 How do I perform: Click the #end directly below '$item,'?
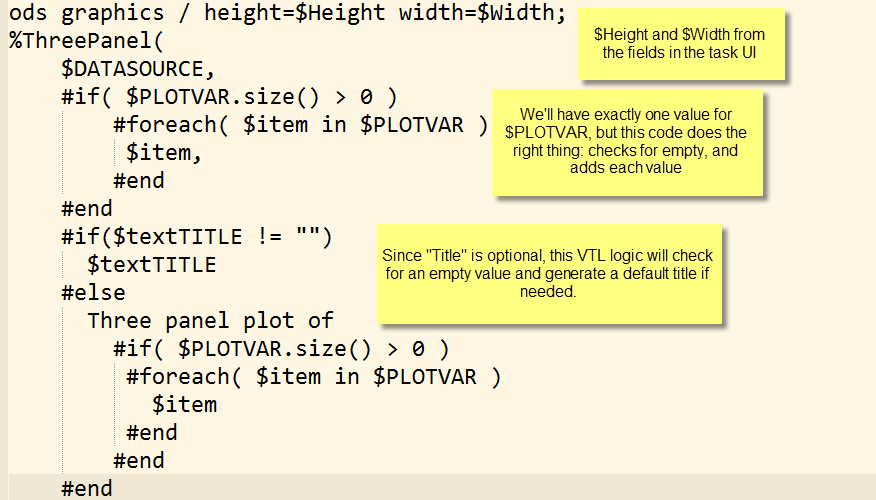[x=138, y=181]
